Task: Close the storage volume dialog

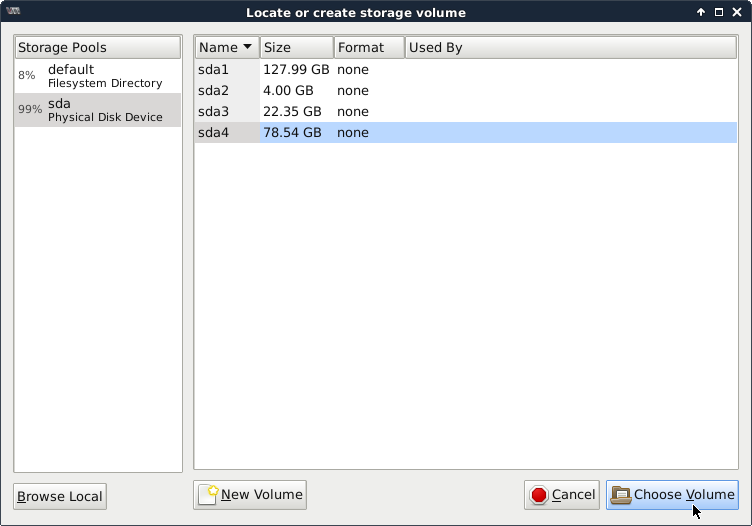Action: click(x=737, y=12)
